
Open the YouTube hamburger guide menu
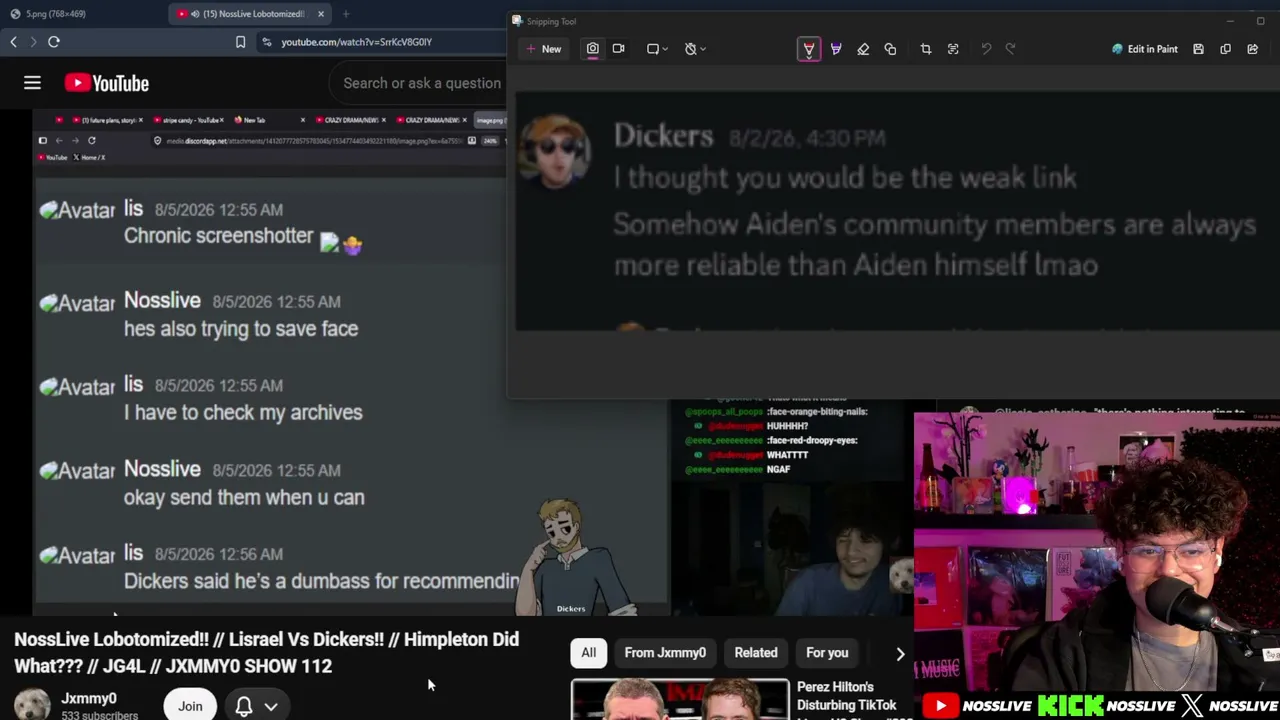coord(32,83)
